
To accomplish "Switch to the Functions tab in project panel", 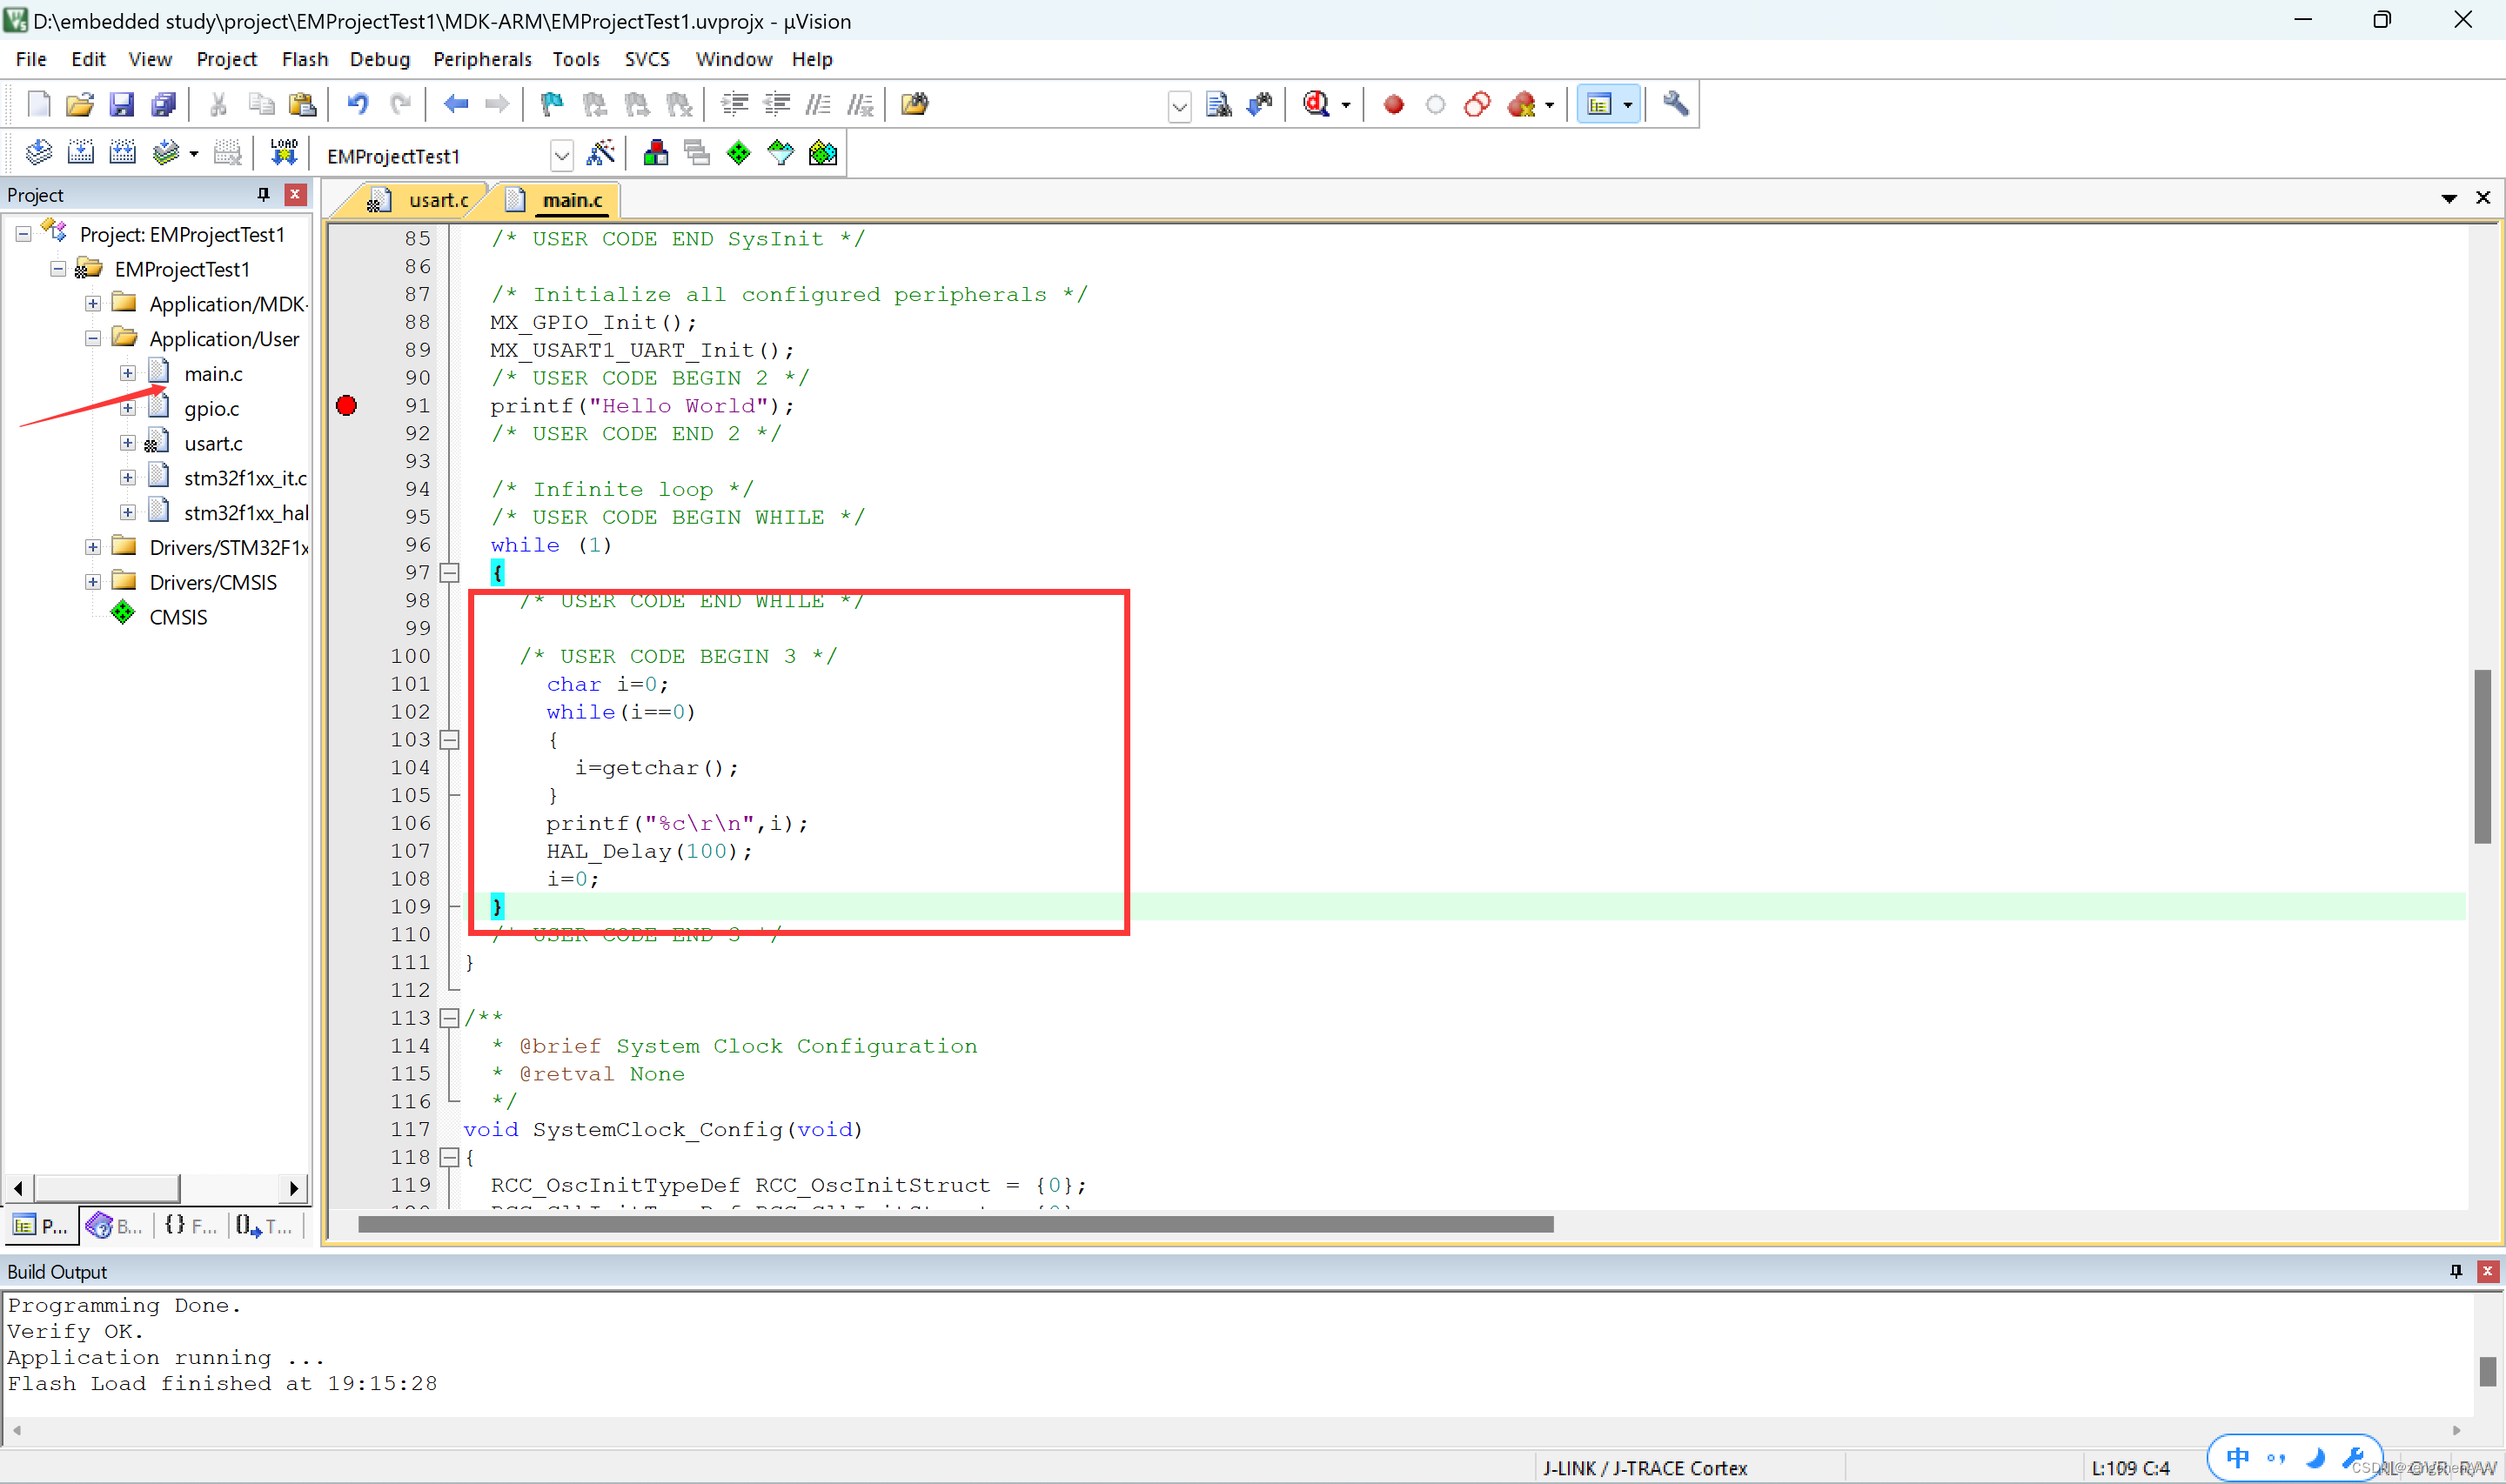I will (x=191, y=1226).
